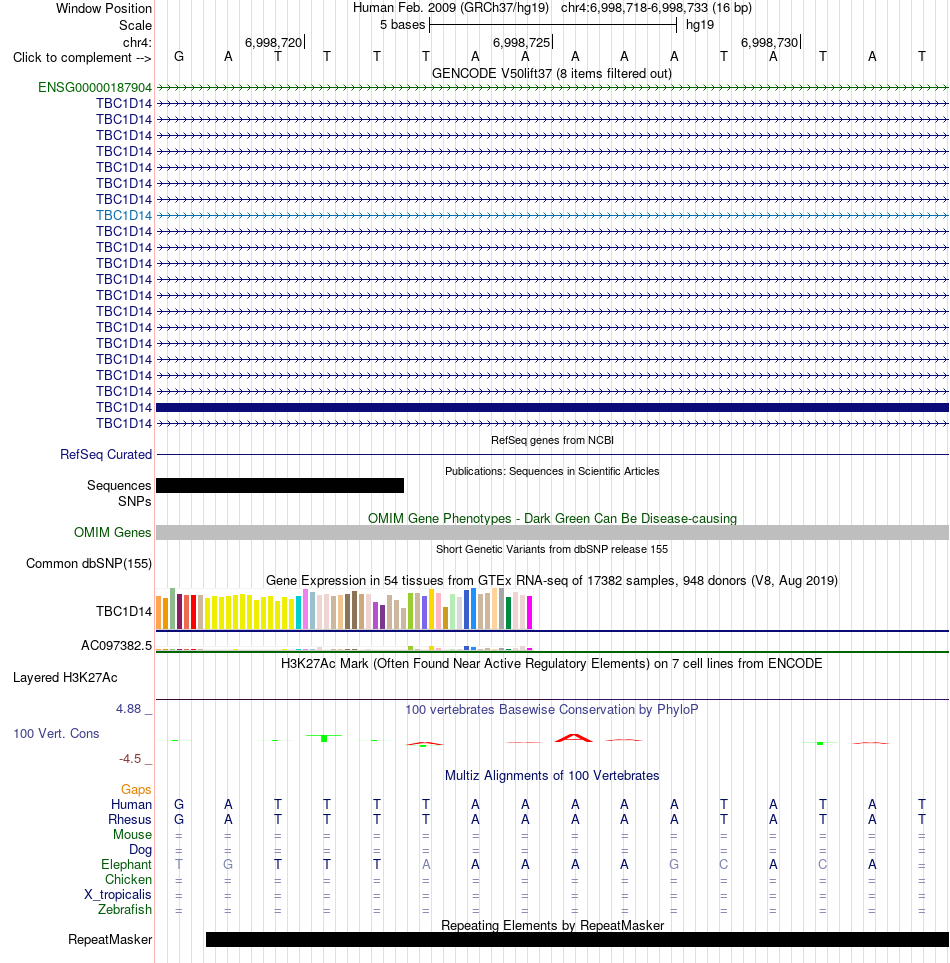This screenshot has width=950, height=963.
Task: Open the Layered H3K27Ac track label
Action: click(x=65, y=677)
